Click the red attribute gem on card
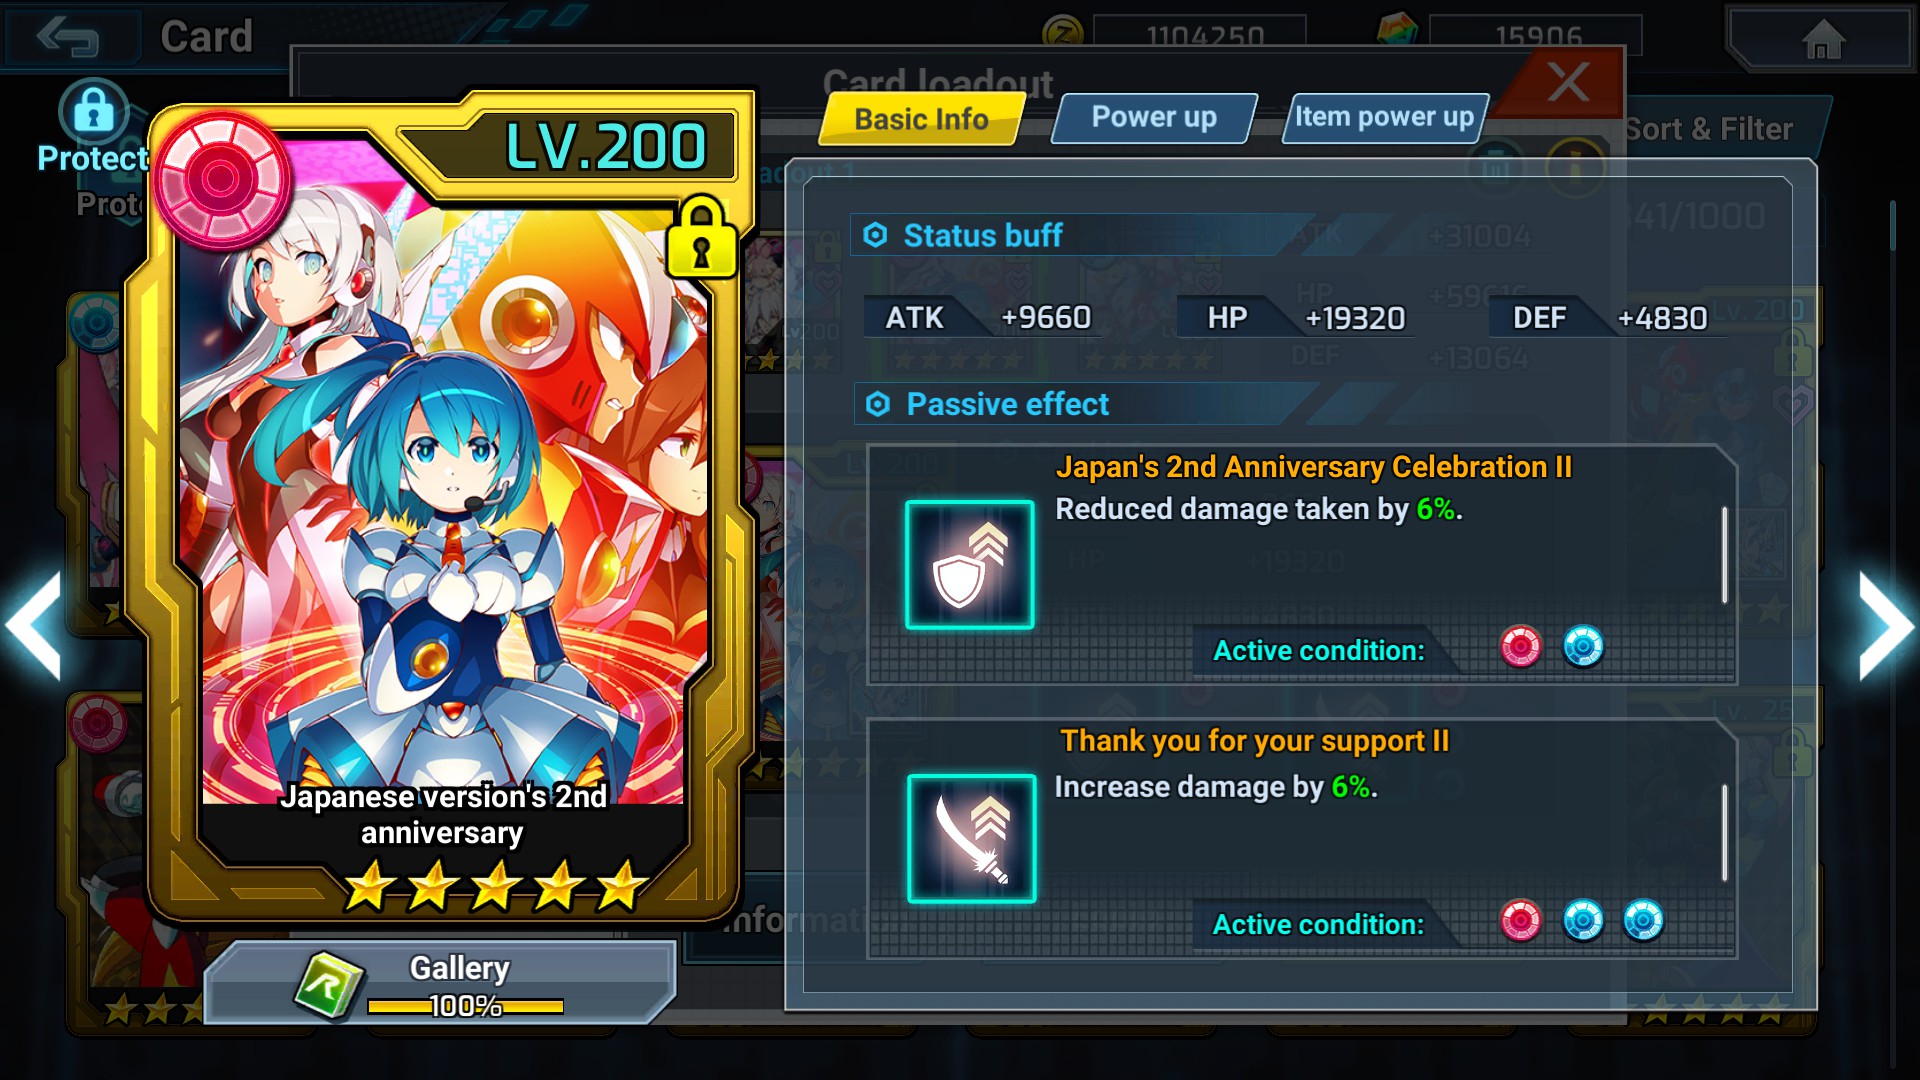Image resolution: width=1920 pixels, height=1080 pixels. click(x=221, y=180)
